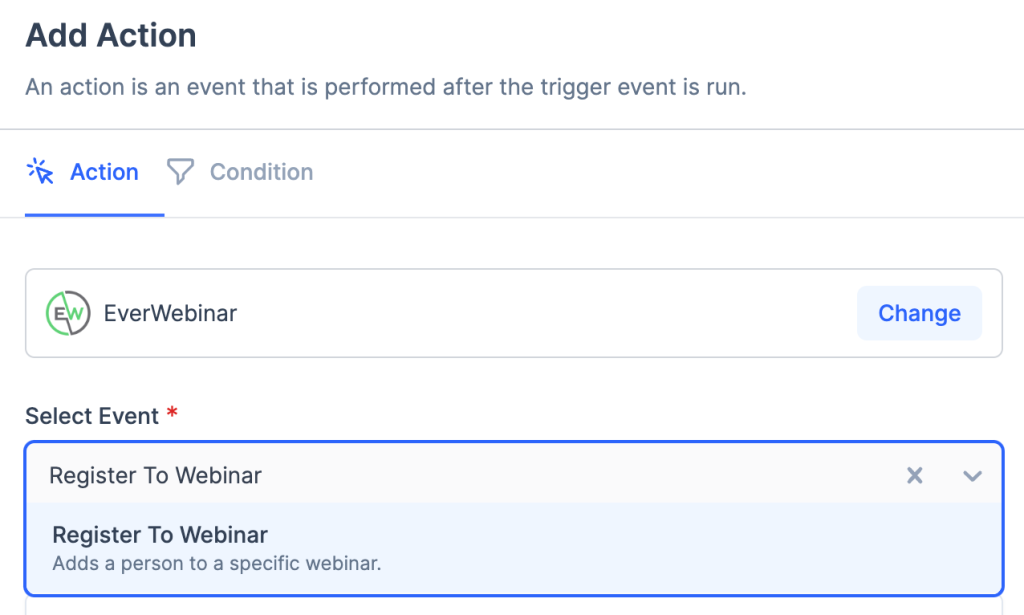1024x615 pixels.
Task: Click the Add Action heading
Action: point(111,36)
